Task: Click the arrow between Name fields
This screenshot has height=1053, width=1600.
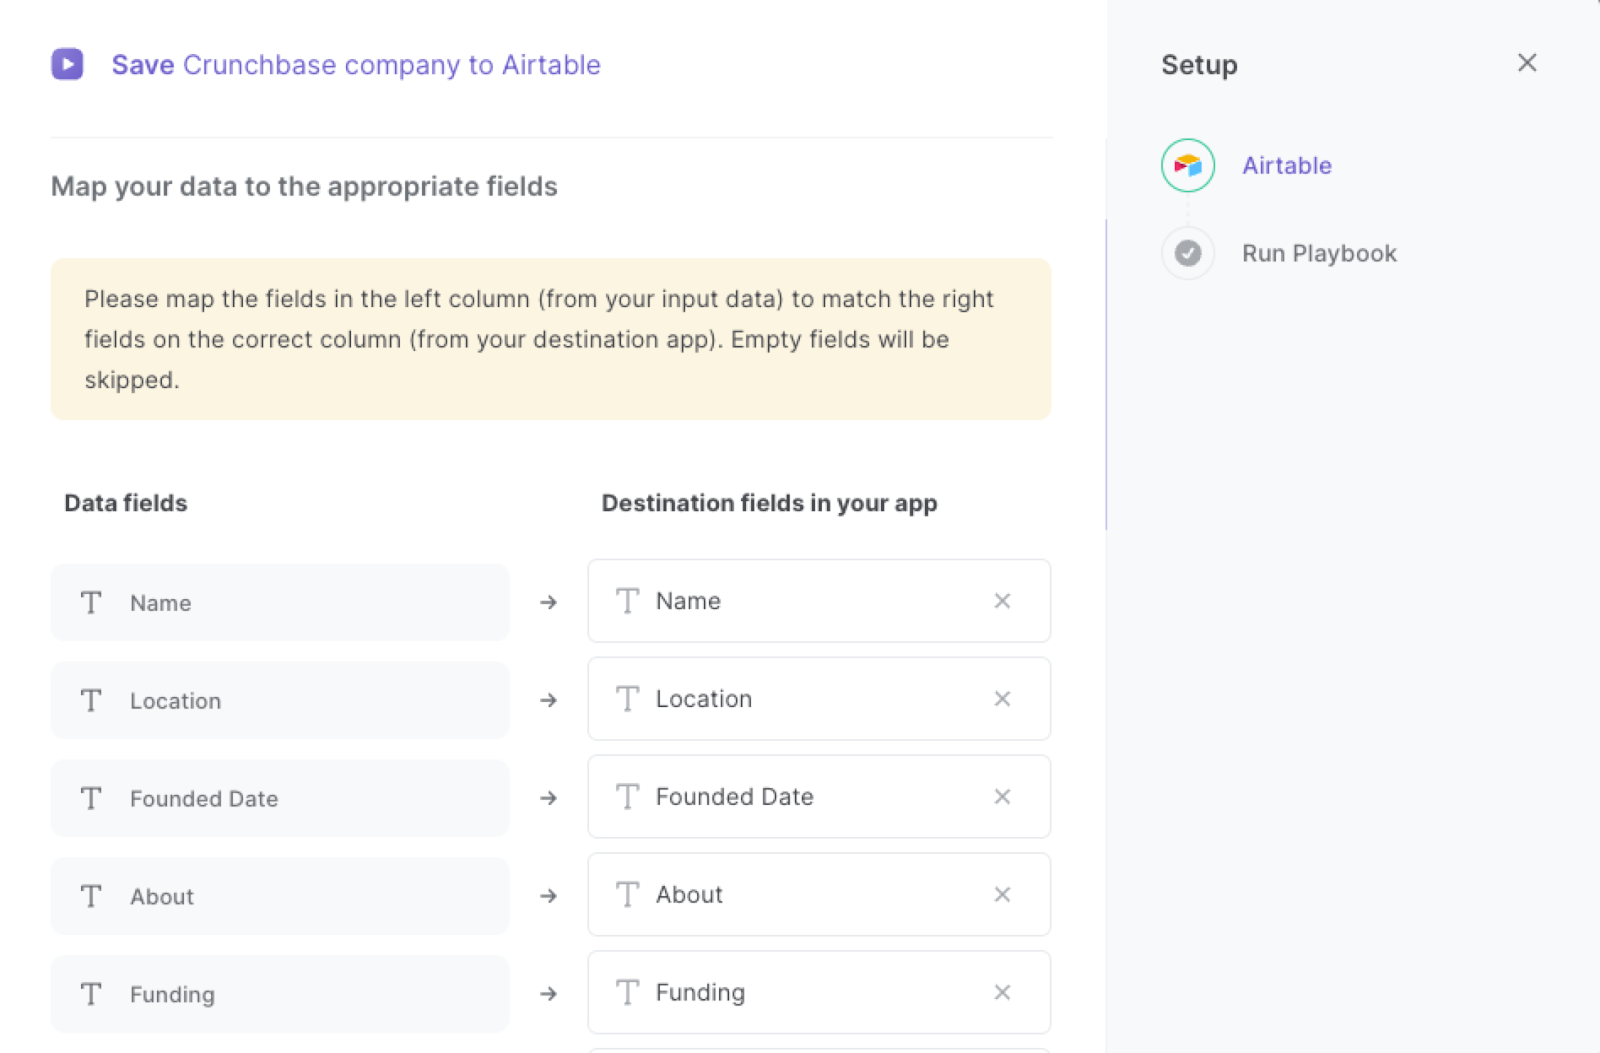Action: 548,602
